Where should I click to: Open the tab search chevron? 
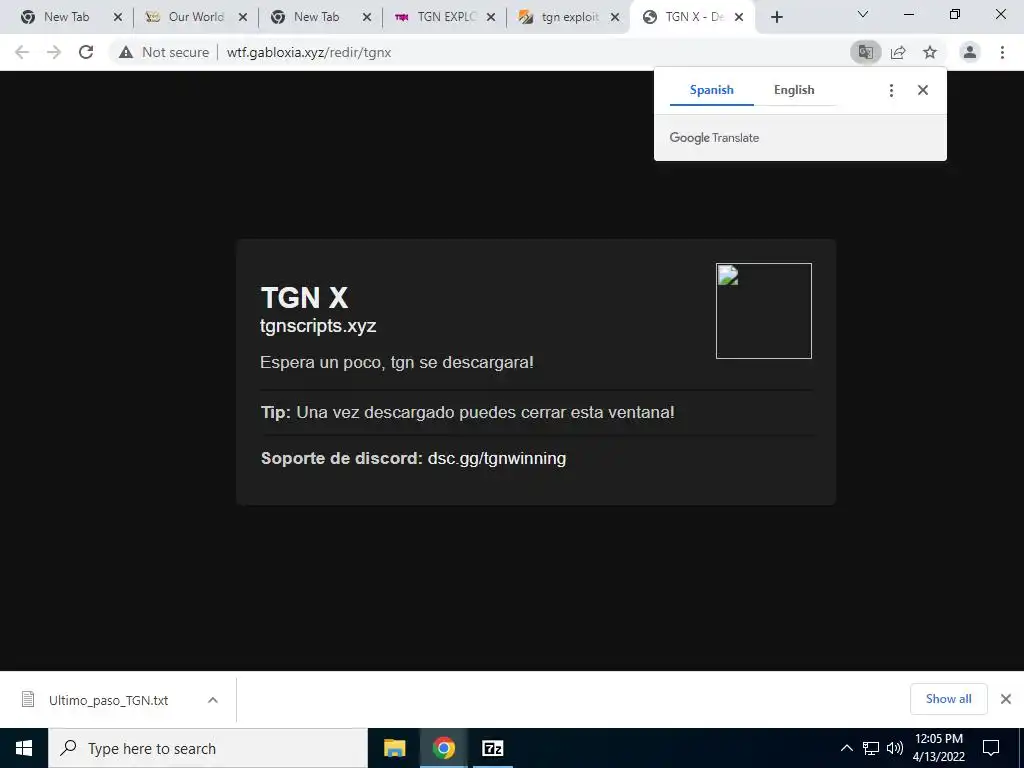(x=863, y=14)
